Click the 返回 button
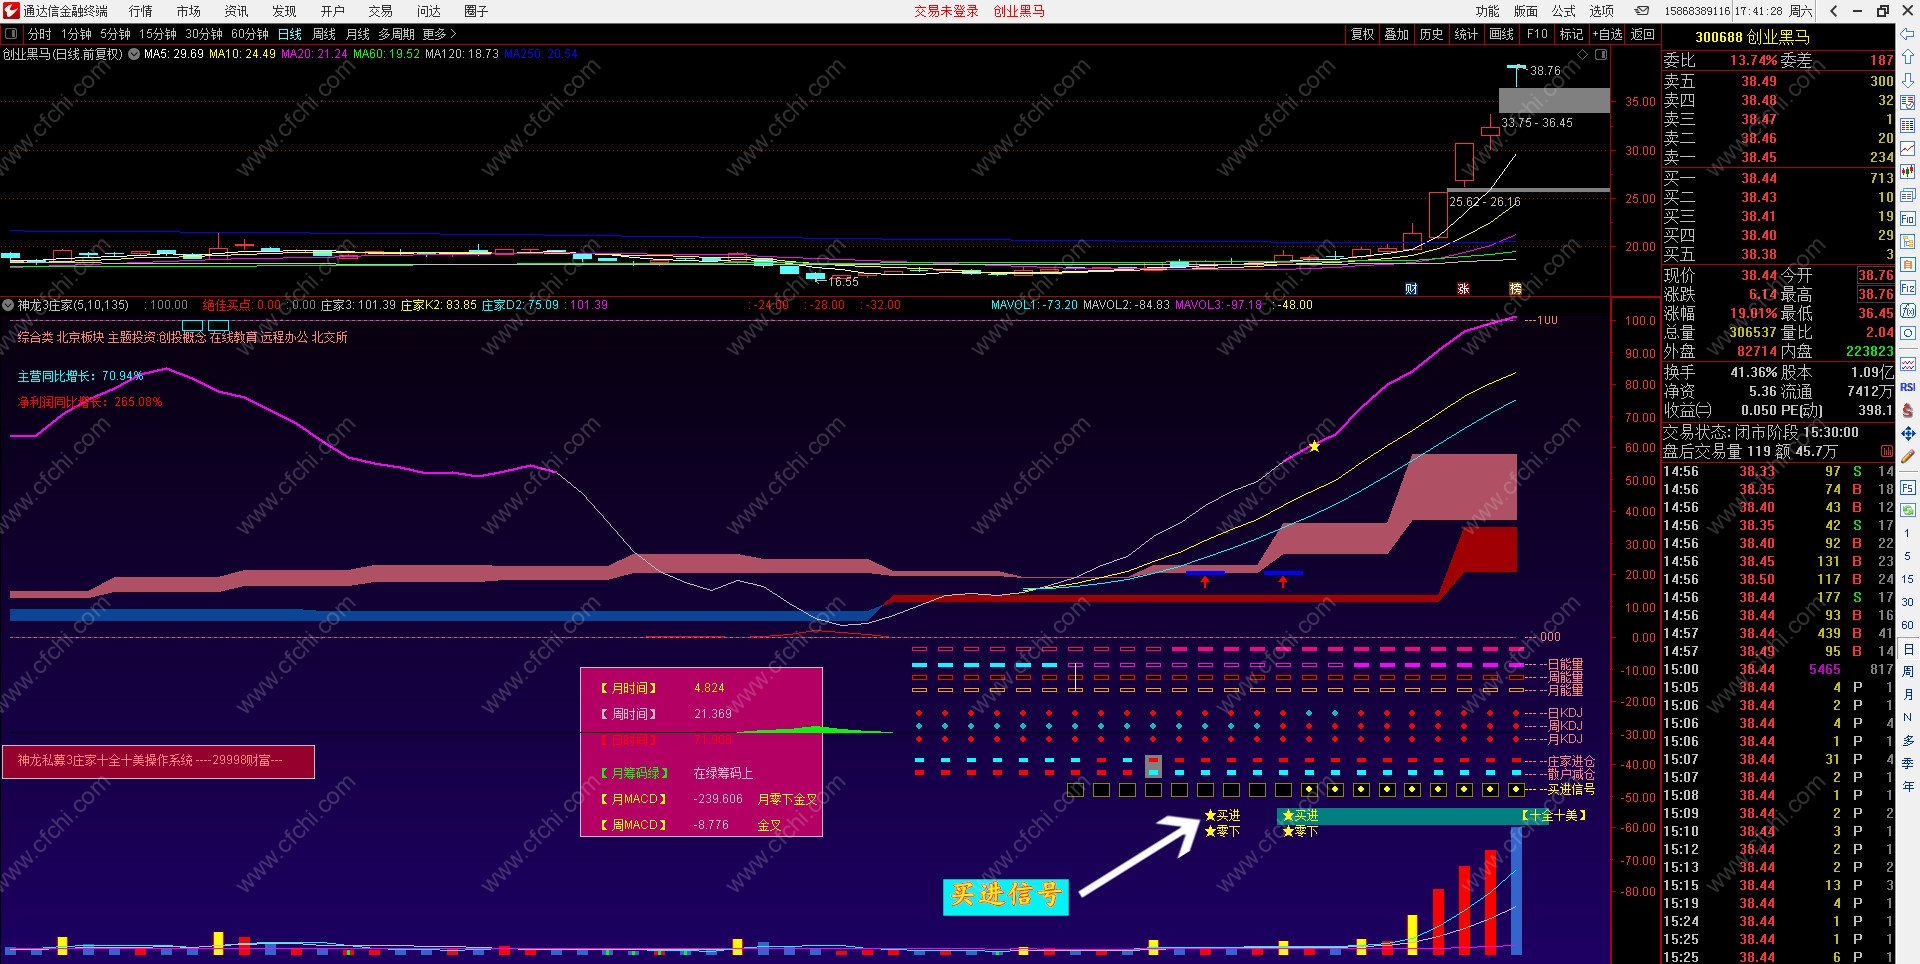Screen dimensions: 1920x964 [x=1643, y=34]
